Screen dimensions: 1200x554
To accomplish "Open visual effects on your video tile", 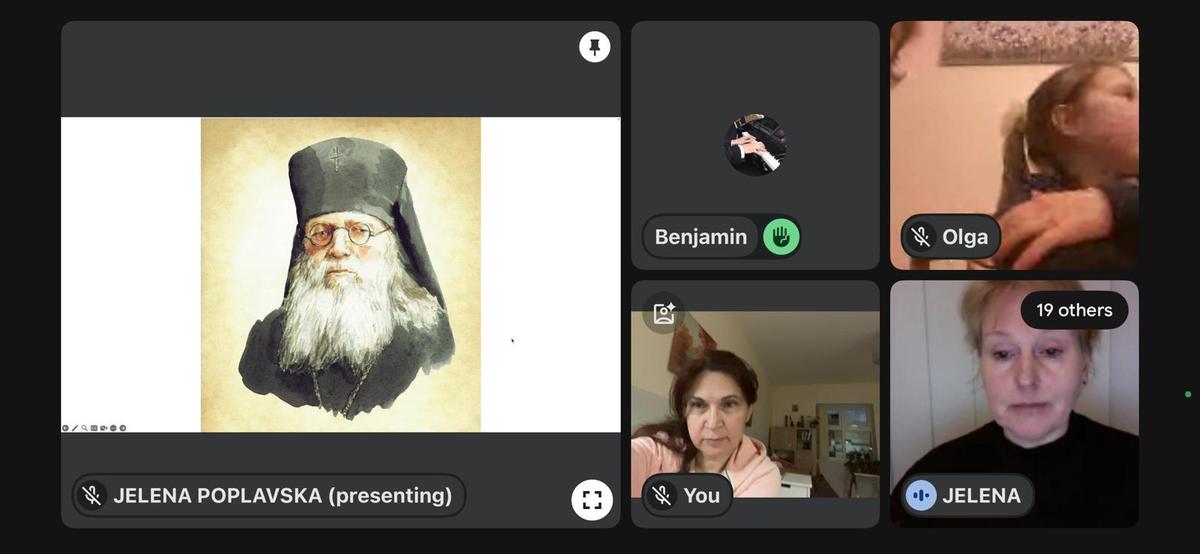I will (664, 313).
